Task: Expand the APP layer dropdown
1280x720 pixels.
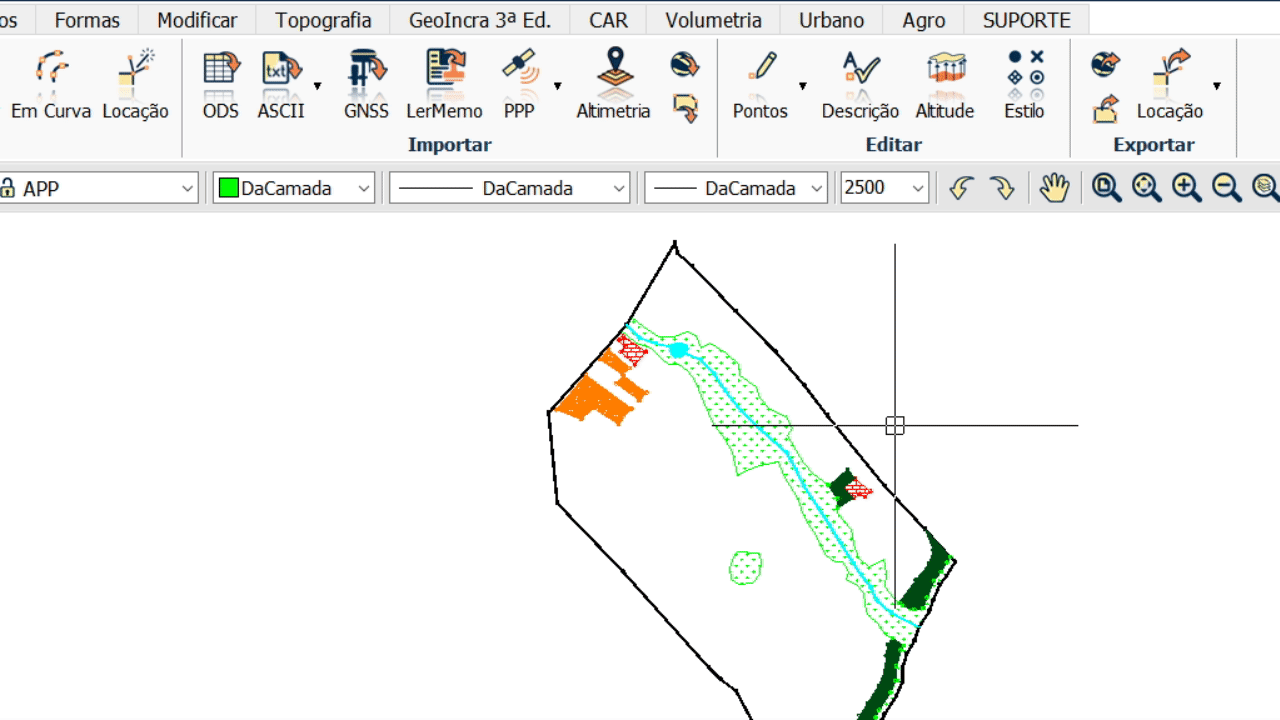Action: (x=188, y=188)
